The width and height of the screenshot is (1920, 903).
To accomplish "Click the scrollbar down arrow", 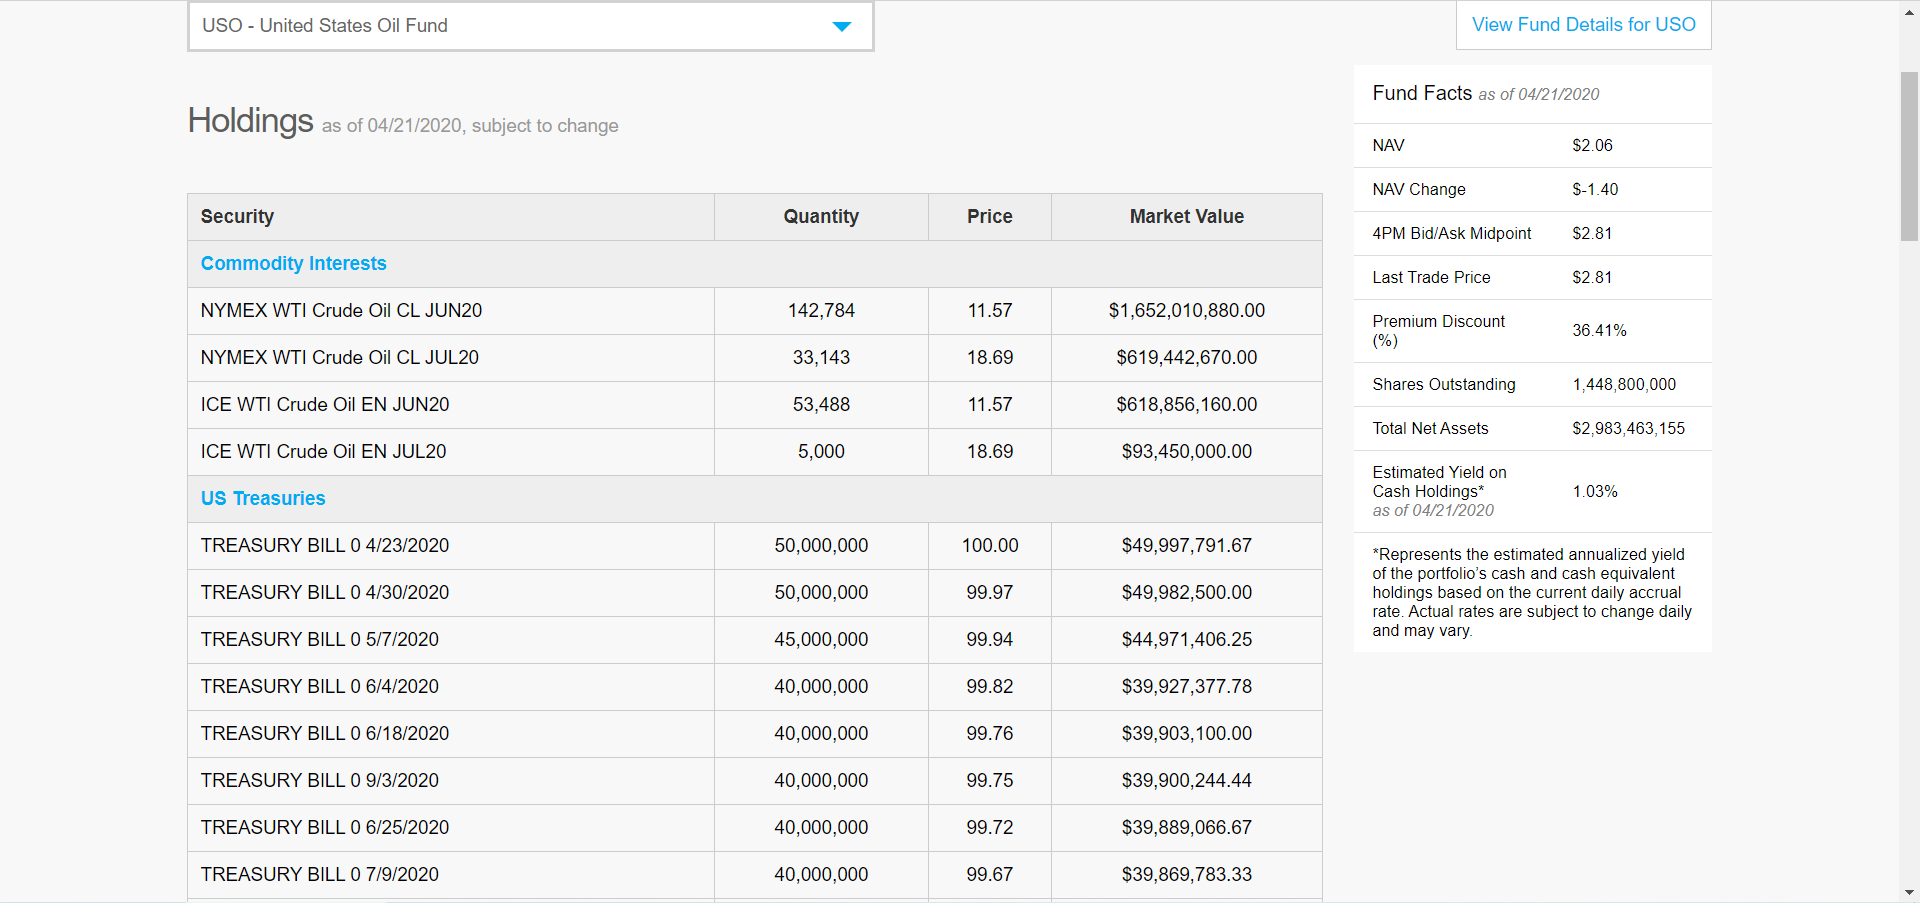I will click(x=1909, y=892).
